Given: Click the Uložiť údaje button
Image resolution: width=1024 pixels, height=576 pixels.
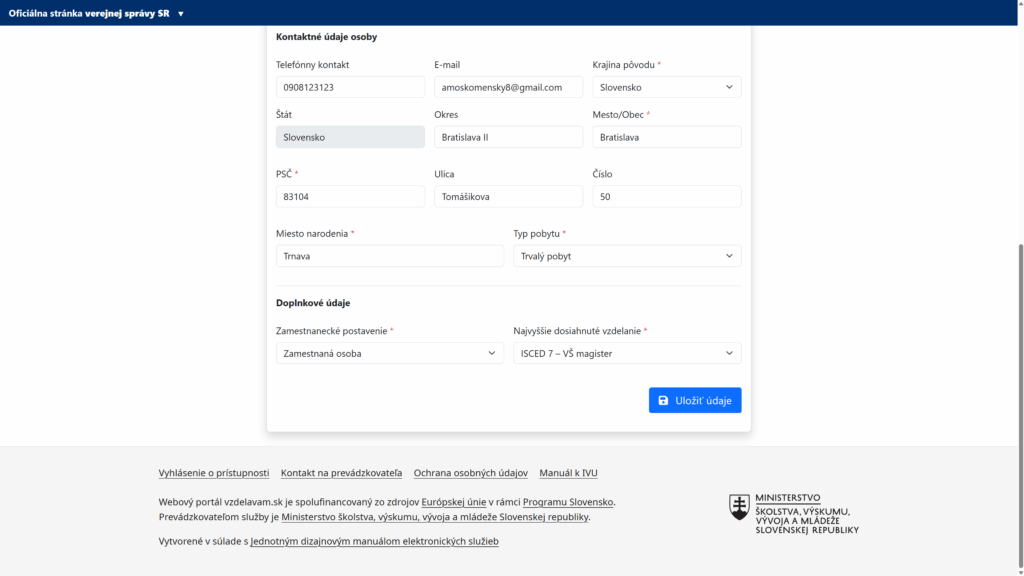Looking at the screenshot, I should pos(695,400).
